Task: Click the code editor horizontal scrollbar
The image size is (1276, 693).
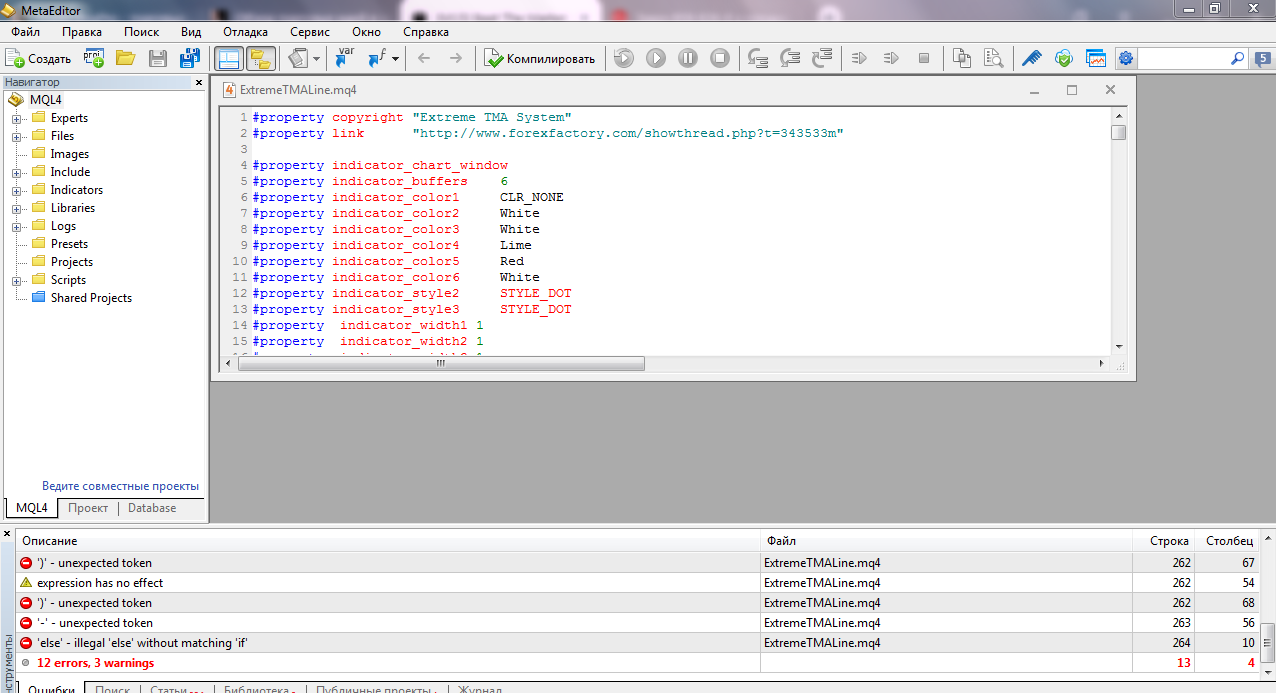Action: tap(441, 365)
